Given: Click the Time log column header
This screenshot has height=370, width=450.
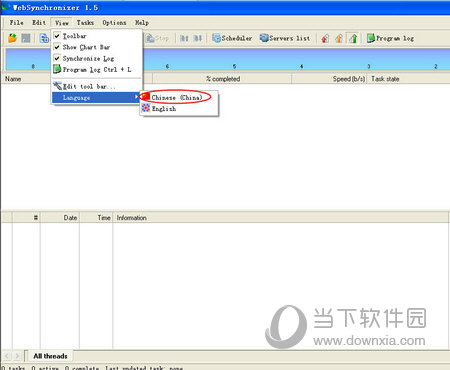Looking at the screenshot, I should pyautogui.click(x=96, y=218).
